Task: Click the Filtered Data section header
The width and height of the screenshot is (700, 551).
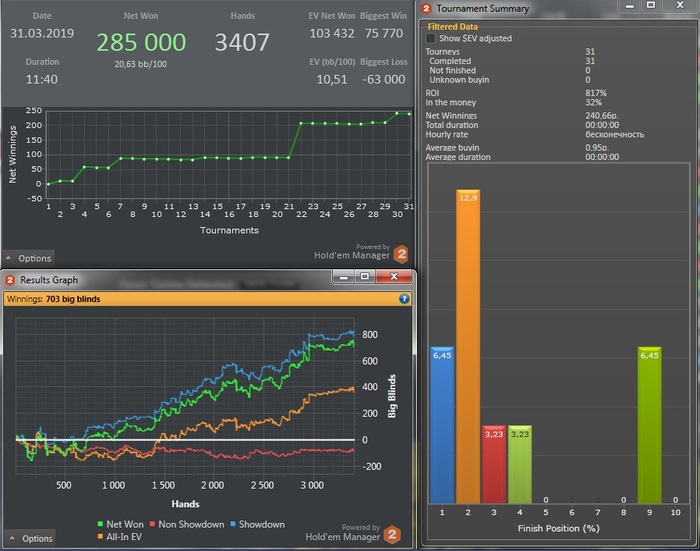Action: (x=452, y=26)
